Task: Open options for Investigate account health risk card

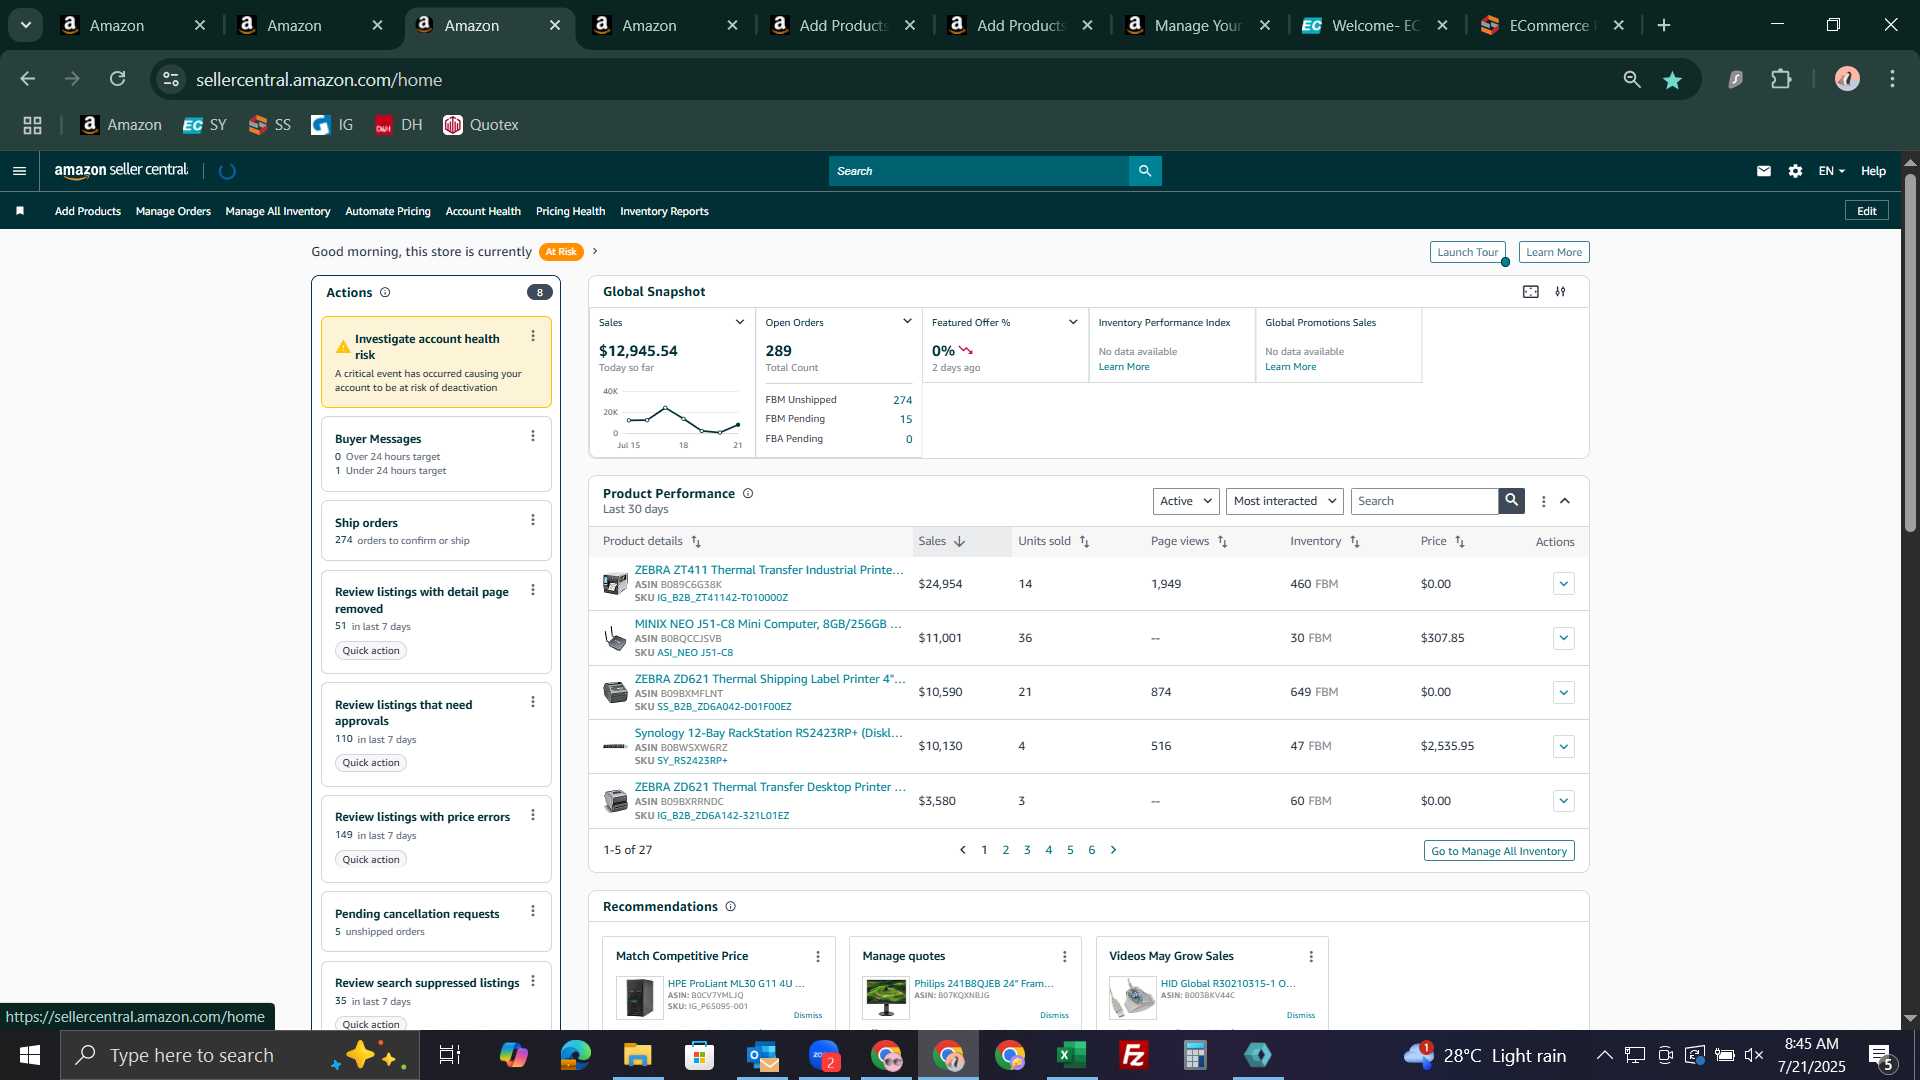Action: pos(533,337)
